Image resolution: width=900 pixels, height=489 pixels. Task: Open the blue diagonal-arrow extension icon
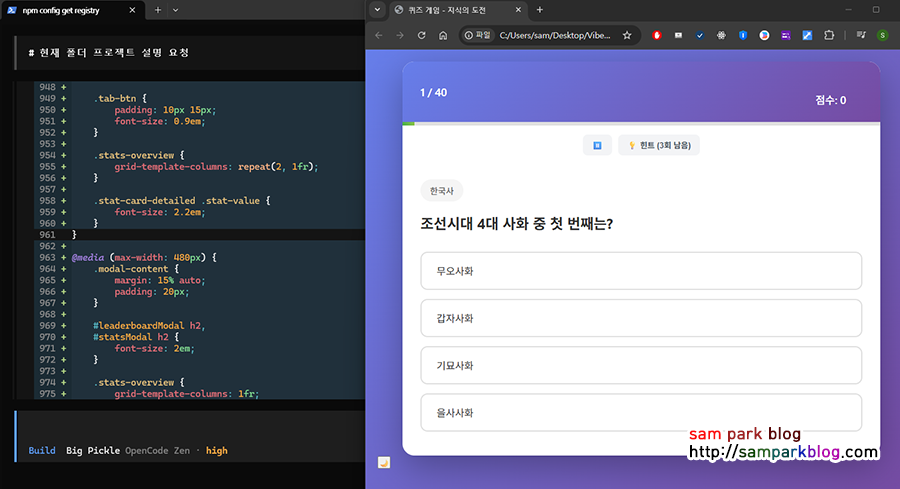pyautogui.click(x=807, y=36)
